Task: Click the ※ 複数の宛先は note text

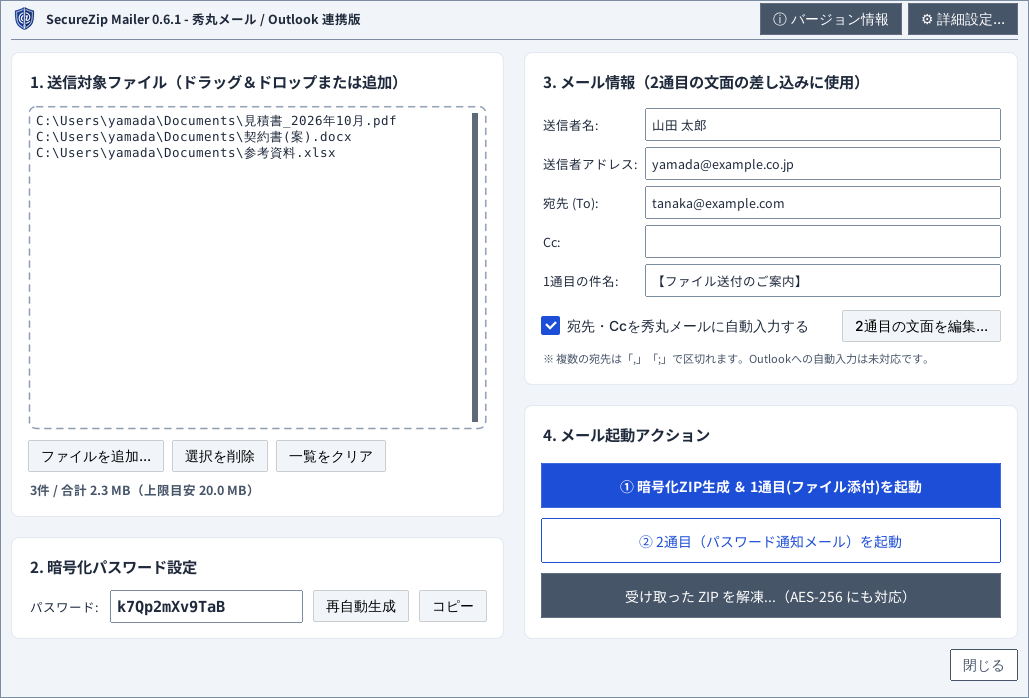Action: tap(736, 359)
